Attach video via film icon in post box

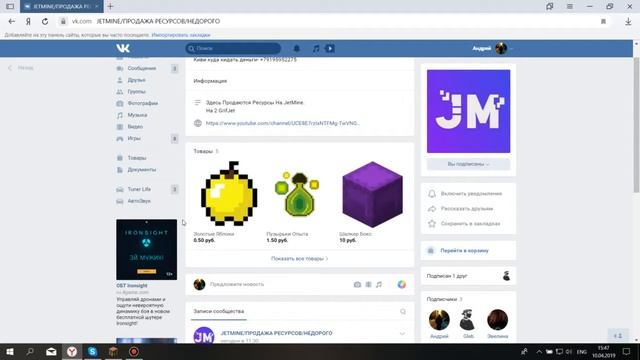tap(368, 284)
